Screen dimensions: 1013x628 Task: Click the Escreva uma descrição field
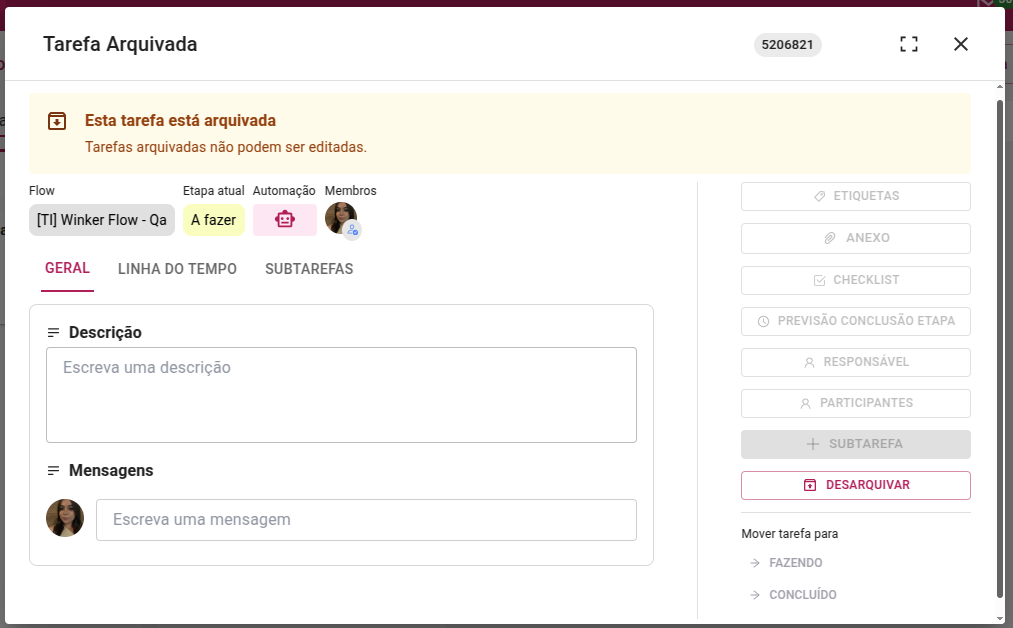341,395
